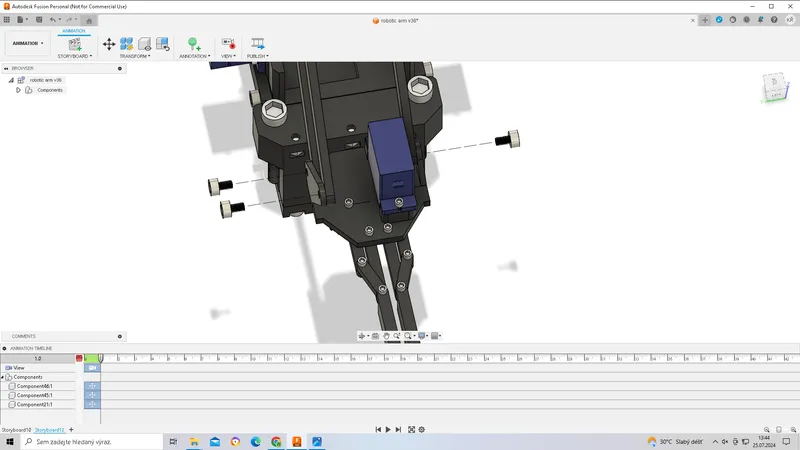Click the Create Callout annotation icon

click(x=193, y=44)
